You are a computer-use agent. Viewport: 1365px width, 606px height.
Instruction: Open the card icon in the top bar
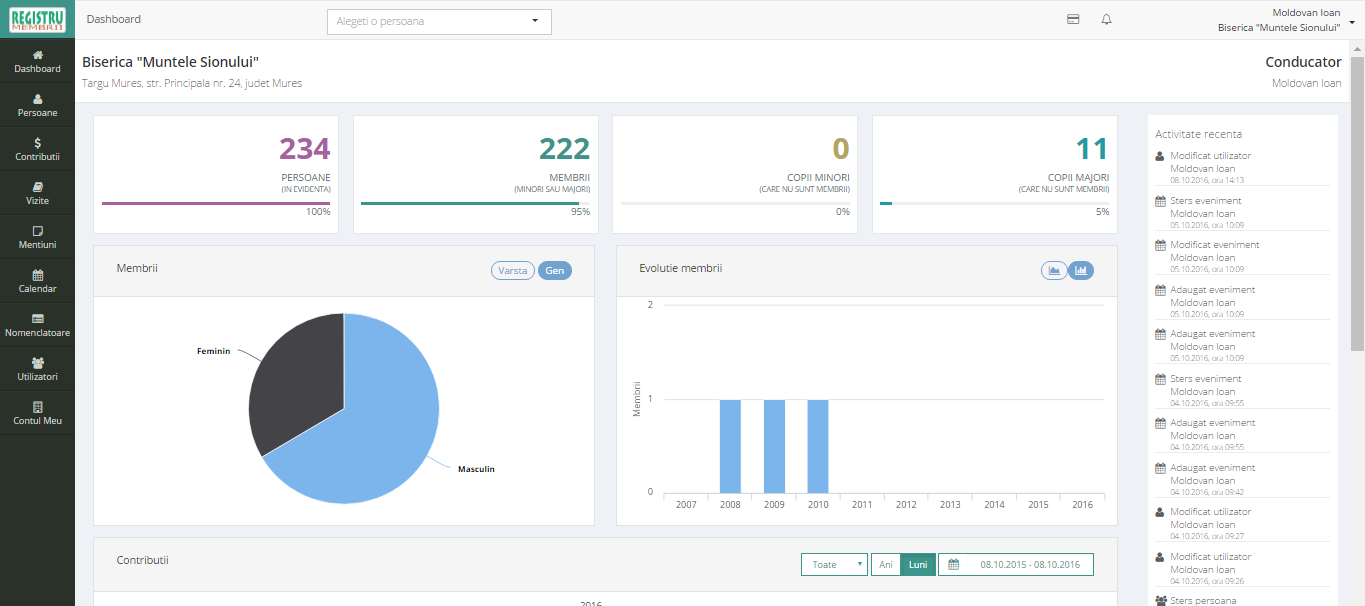click(1073, 19)
